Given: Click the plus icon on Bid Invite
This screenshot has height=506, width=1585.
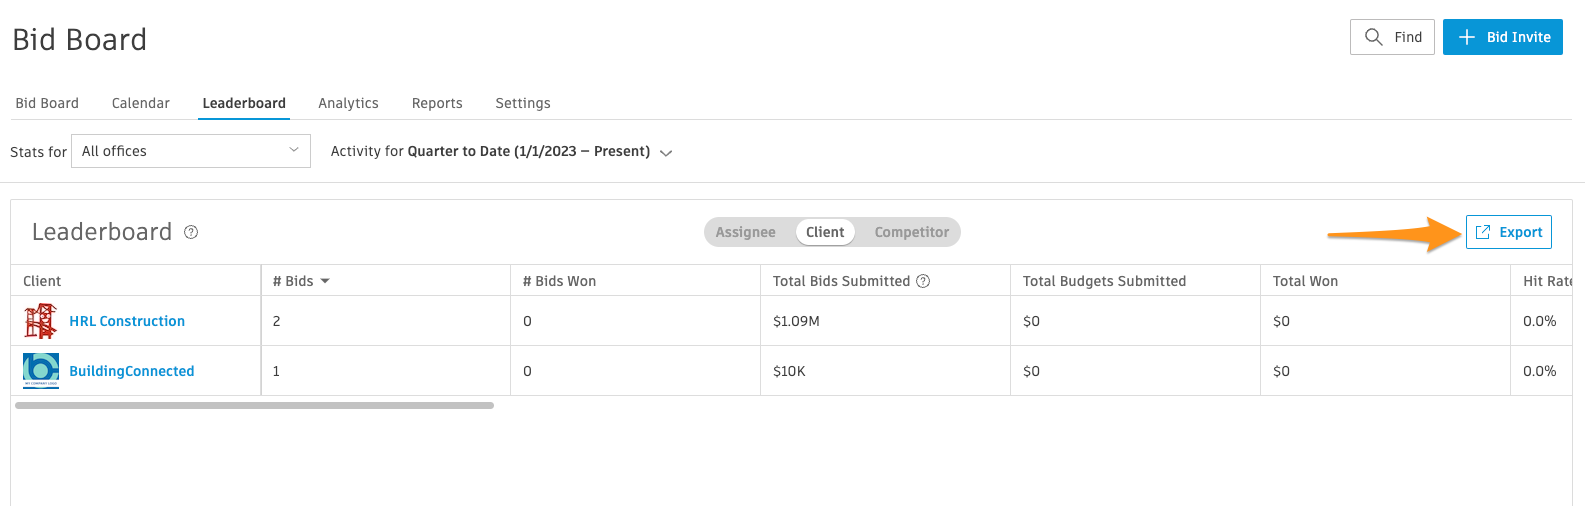Looking at the screenshot, I should click(1467, 37).
